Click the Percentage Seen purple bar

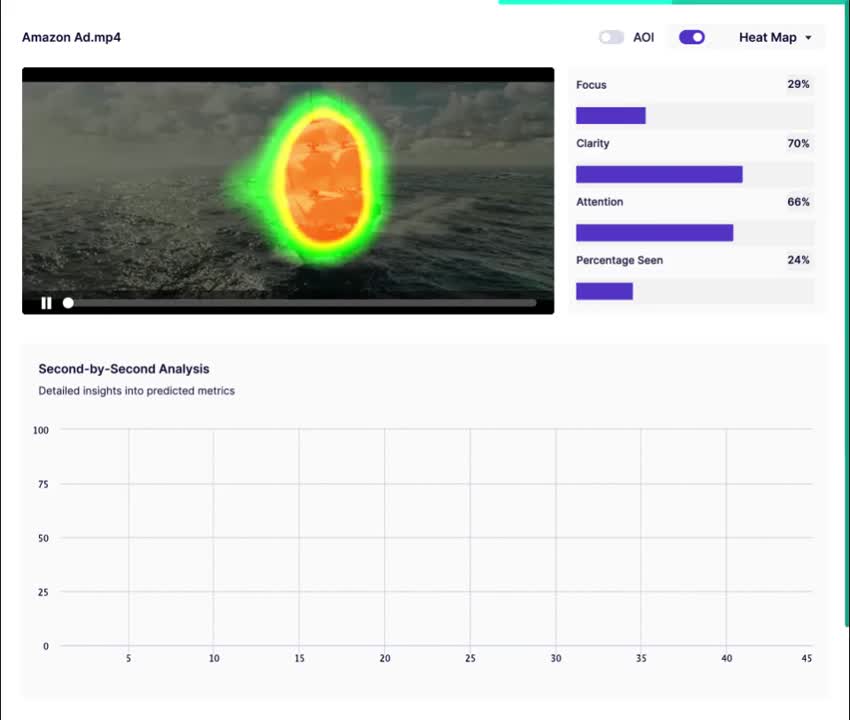604,291
